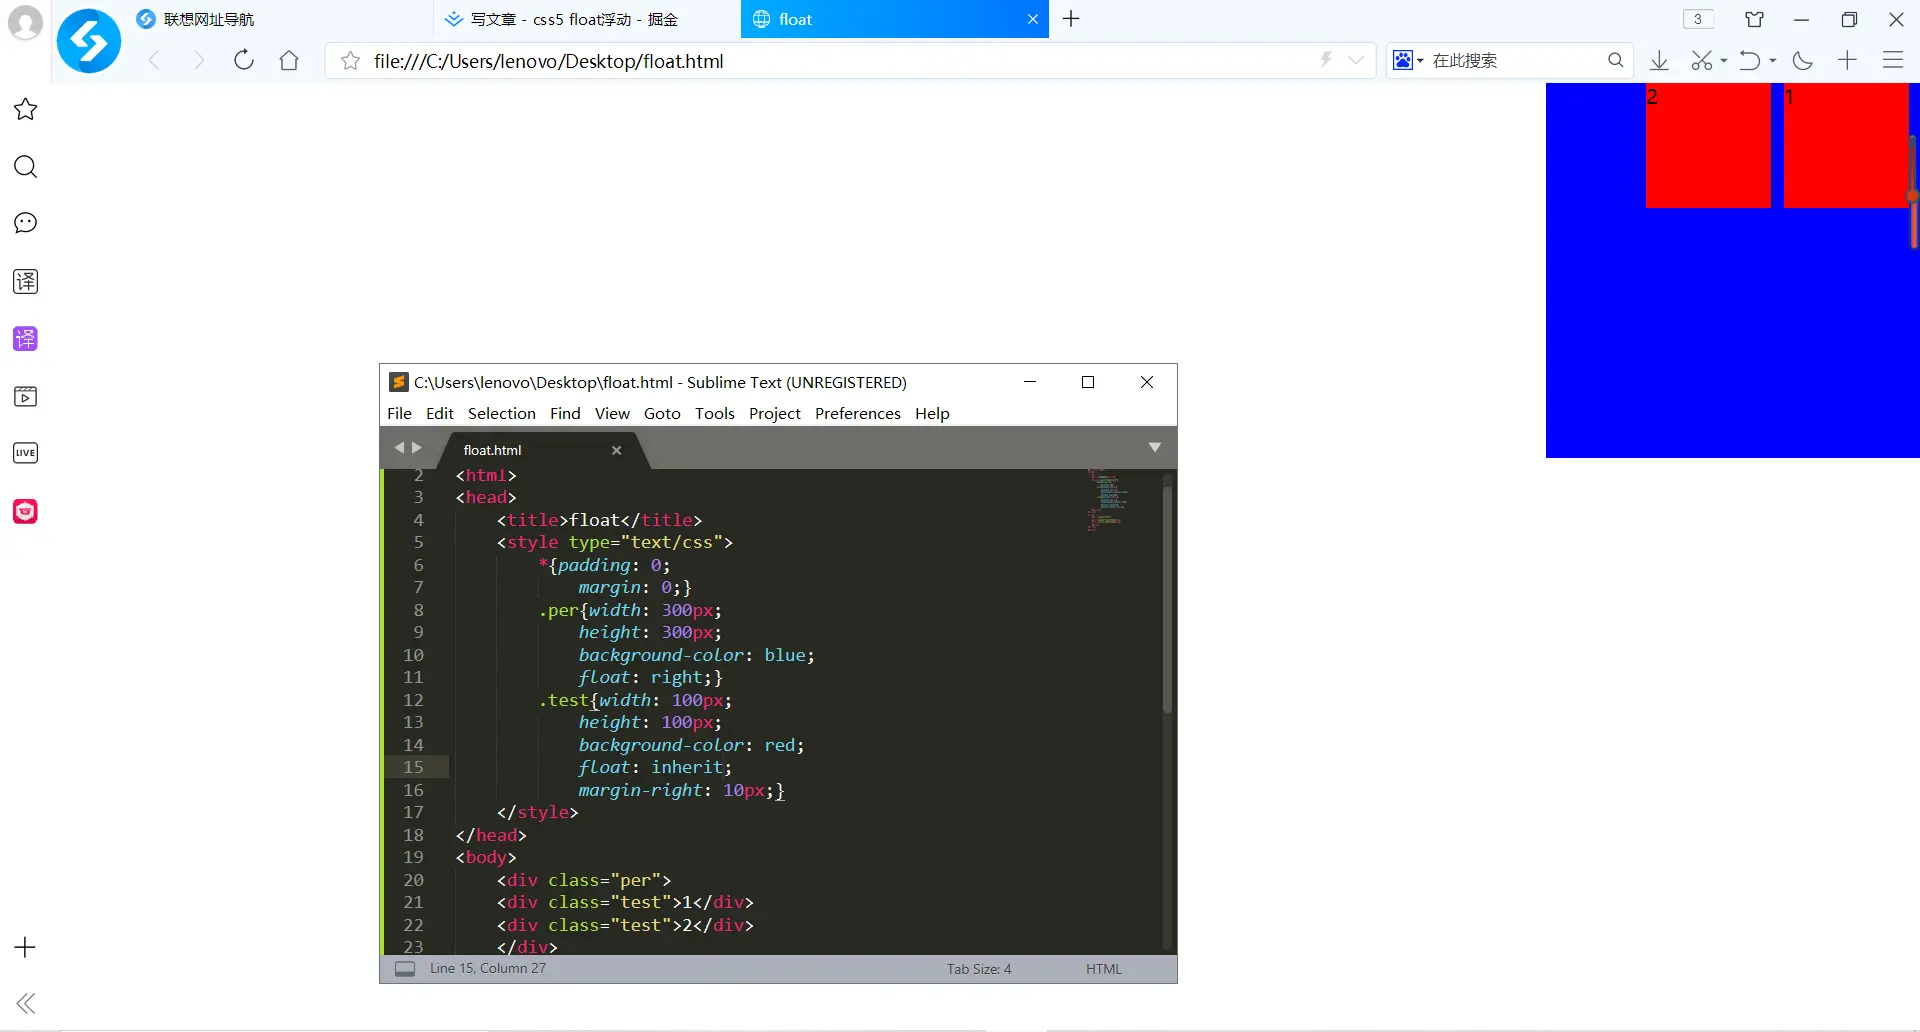Viewport: 1920px width, 1032px height.
Task: Open Sublime Text Tools menu
Action: point(715,413)
